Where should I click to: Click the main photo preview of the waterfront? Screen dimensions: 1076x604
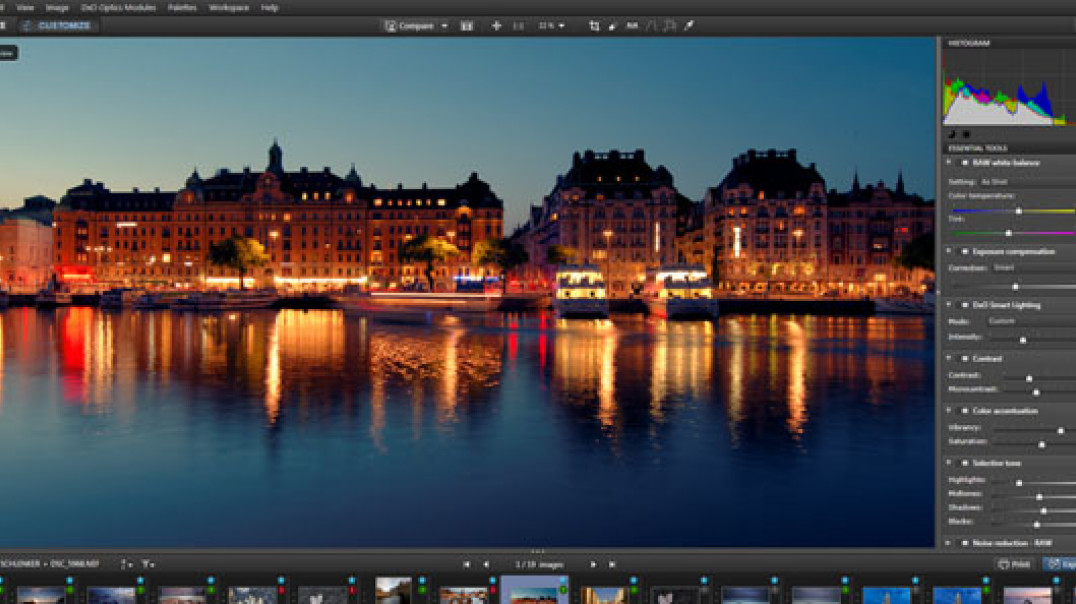467,292
